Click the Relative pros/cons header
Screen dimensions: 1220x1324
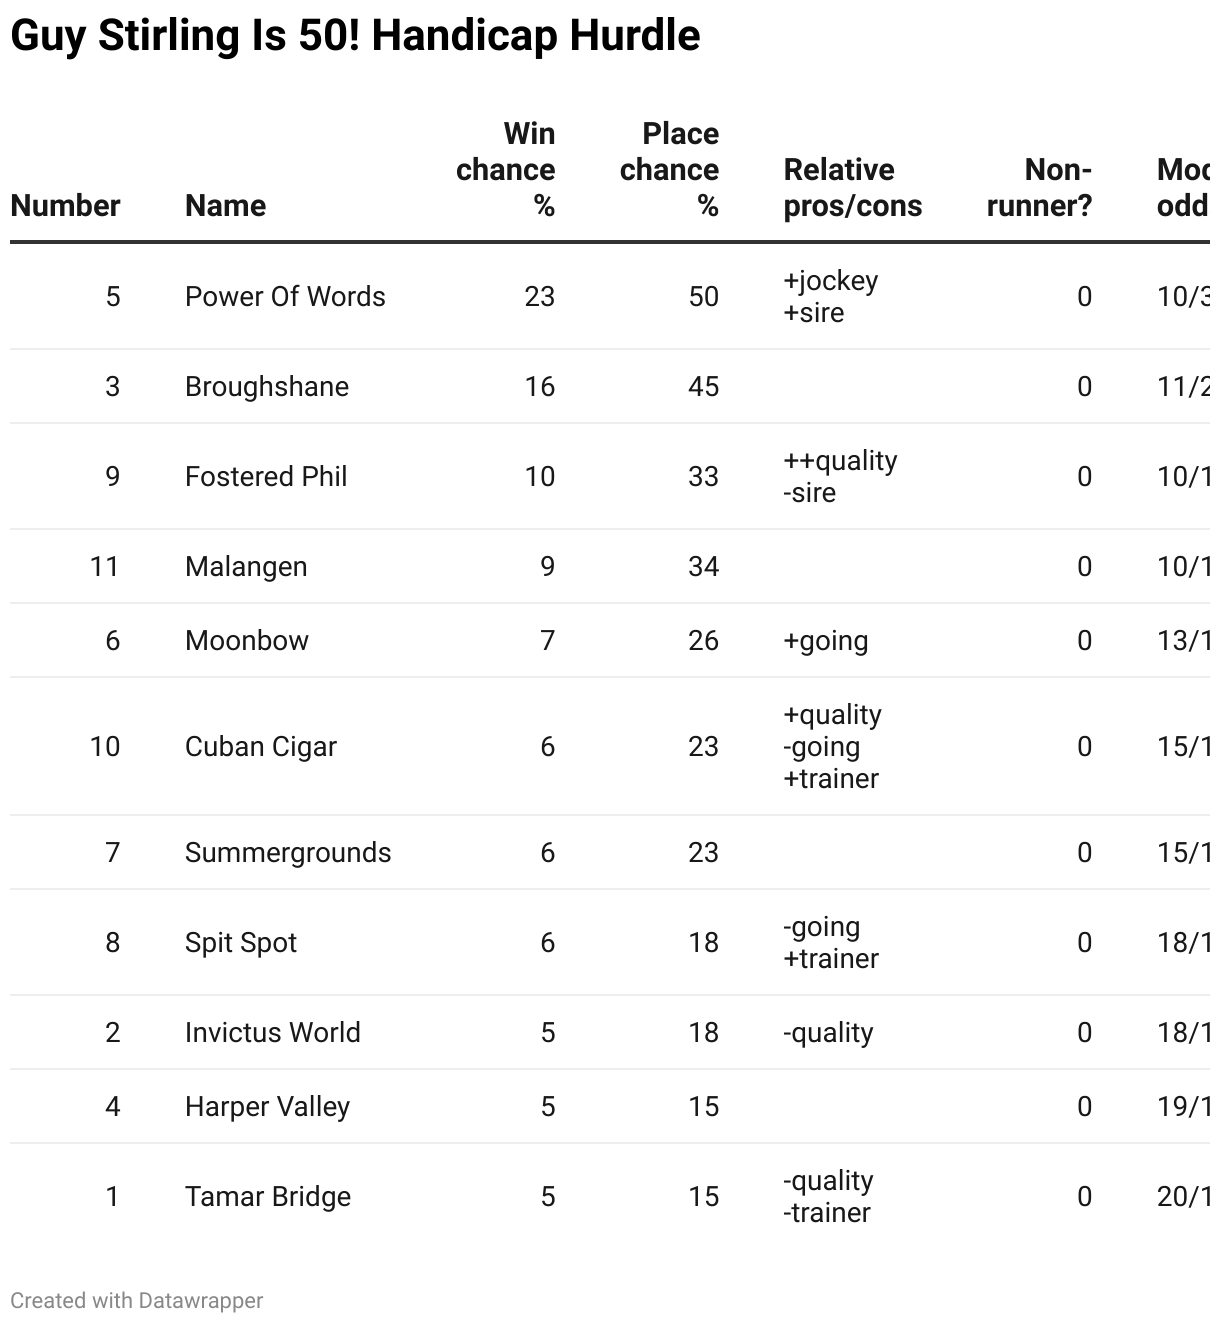852,188
